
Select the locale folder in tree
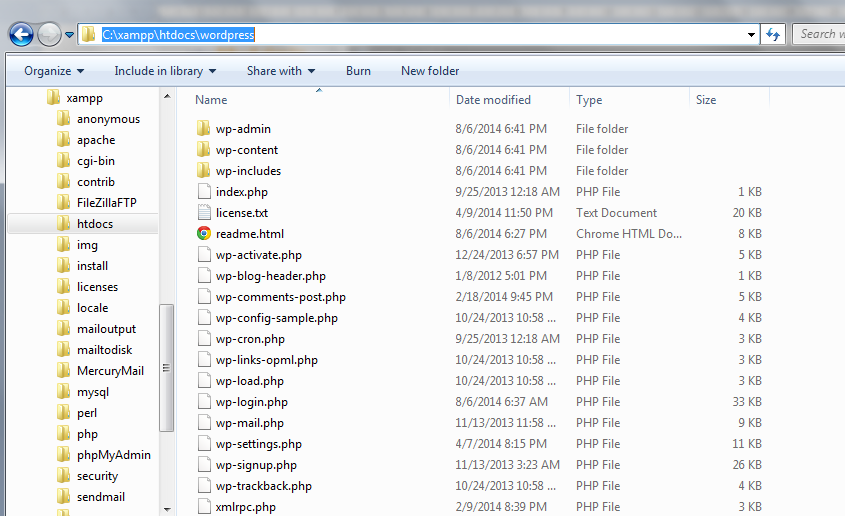click(93, 308)
